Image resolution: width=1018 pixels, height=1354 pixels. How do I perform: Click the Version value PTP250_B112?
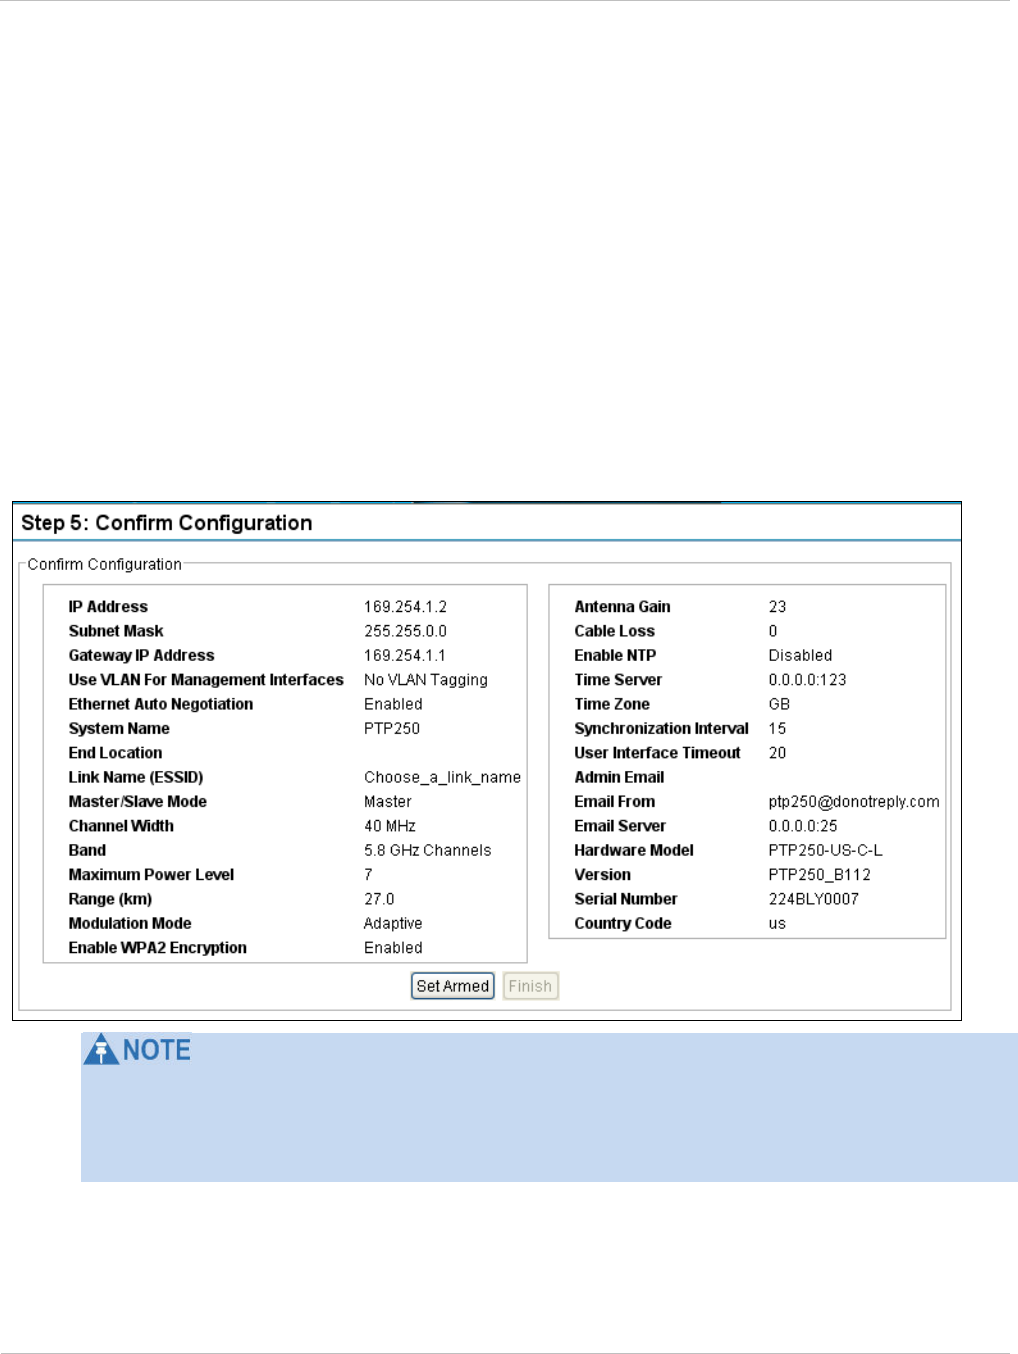[x=819, y=875]
